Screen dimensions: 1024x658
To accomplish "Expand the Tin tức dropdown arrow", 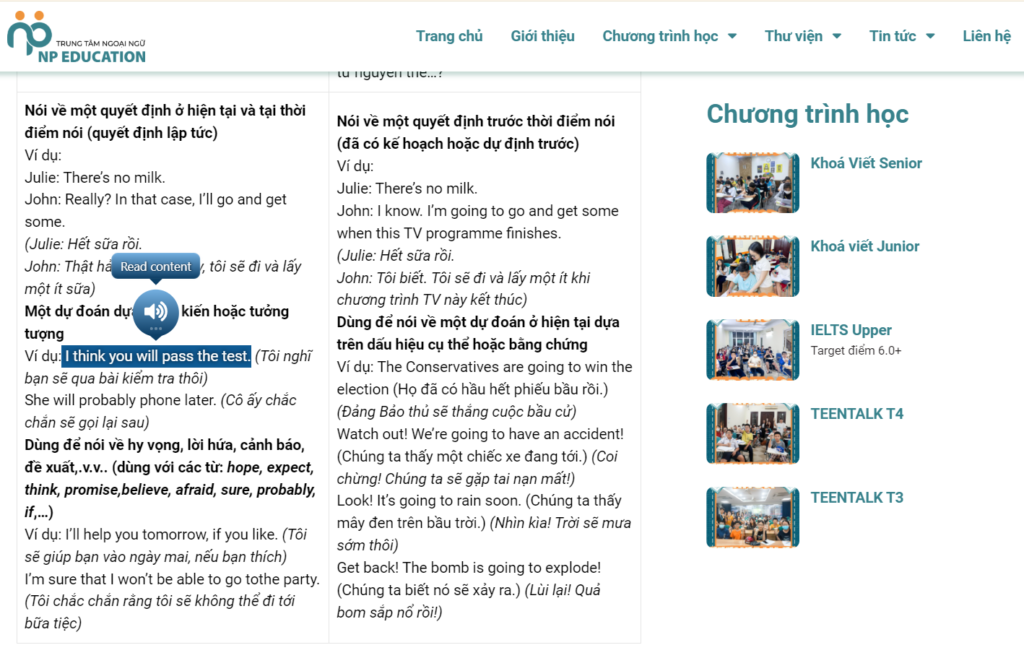I will pos(930,37).
